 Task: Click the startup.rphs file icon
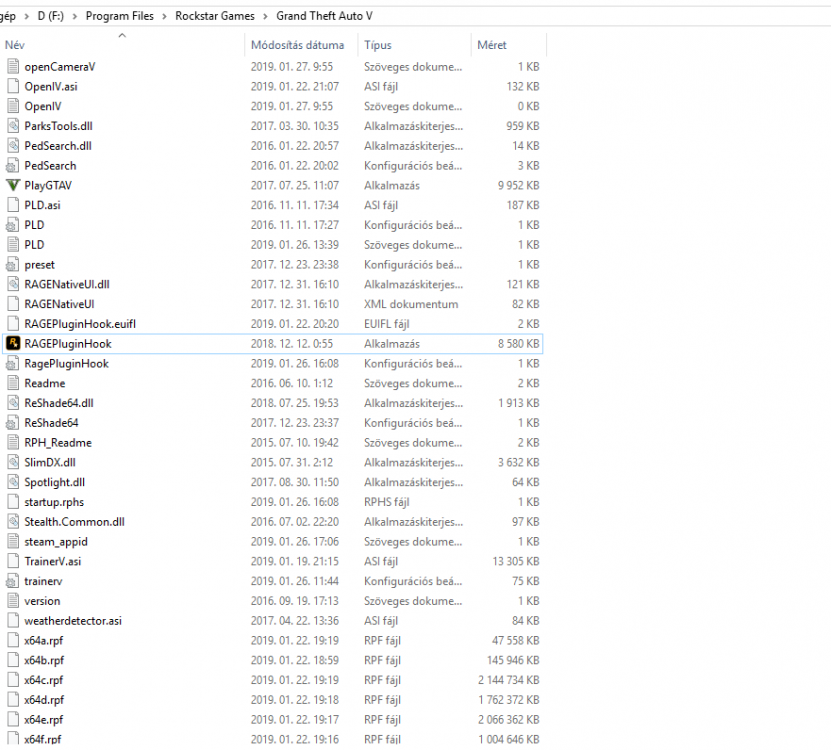point(13,502)
